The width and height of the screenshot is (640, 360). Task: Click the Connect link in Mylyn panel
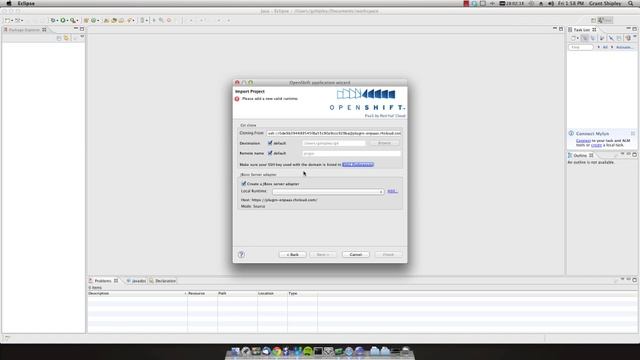coord(583,140)
